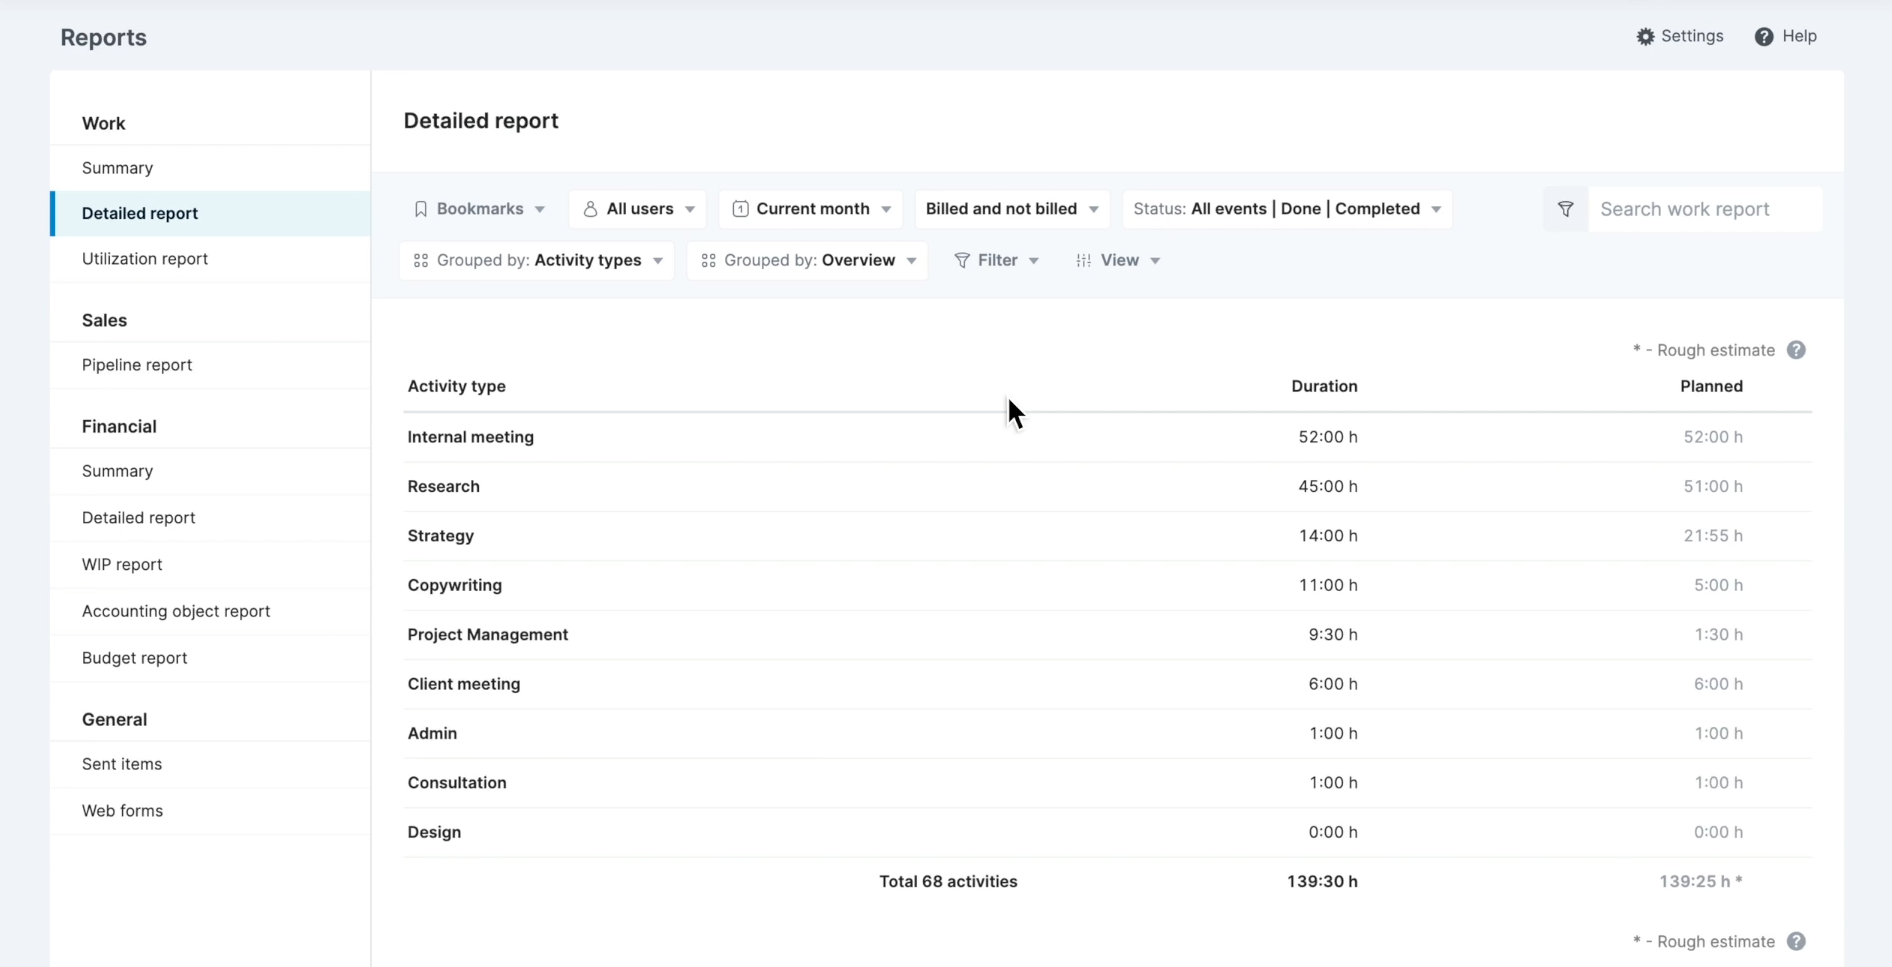Open Work Summary report
Image resolution: width=1892 pixels, height=967 pixels.
(x=210, y=168)
